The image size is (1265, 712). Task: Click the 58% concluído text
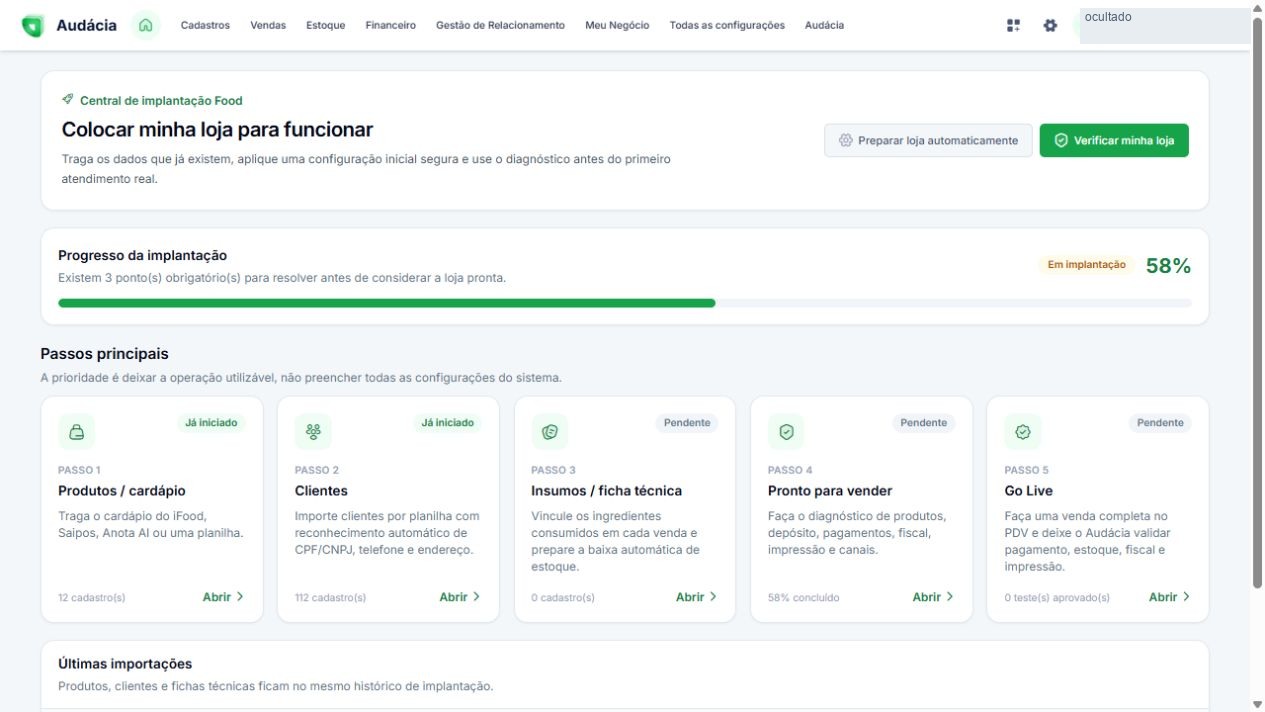804,598
